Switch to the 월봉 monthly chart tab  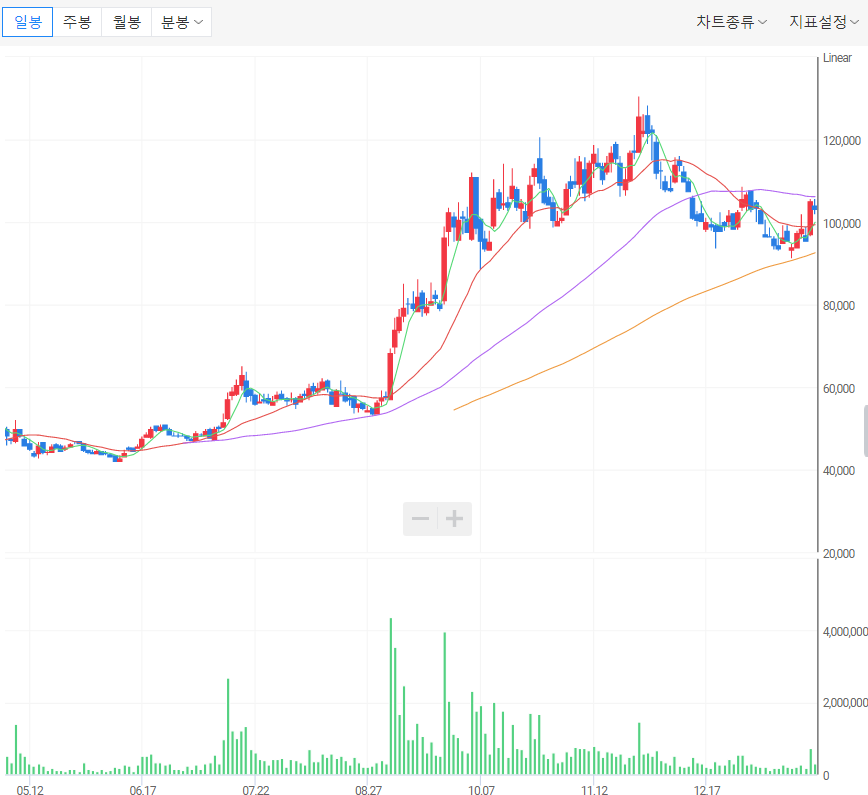pyautogui.click(x=127, y=22)
